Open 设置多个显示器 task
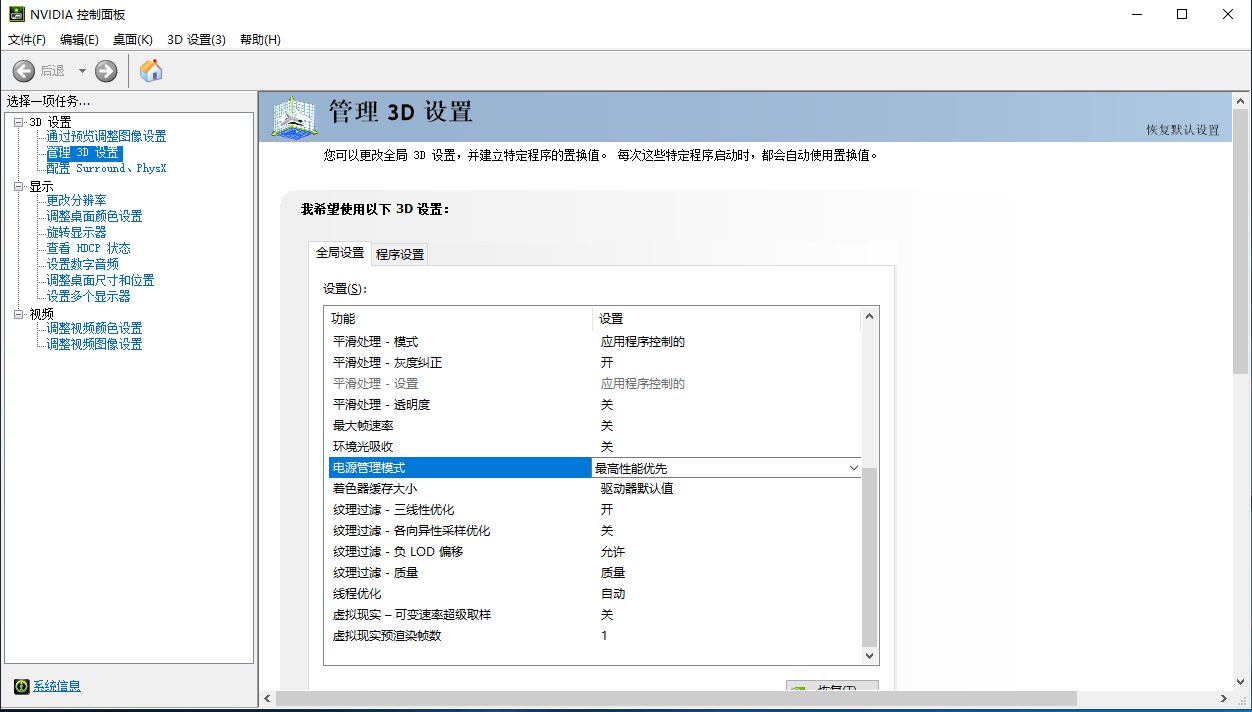Image resolution: width=1252 pixels, height=712 pixels. 88,297
